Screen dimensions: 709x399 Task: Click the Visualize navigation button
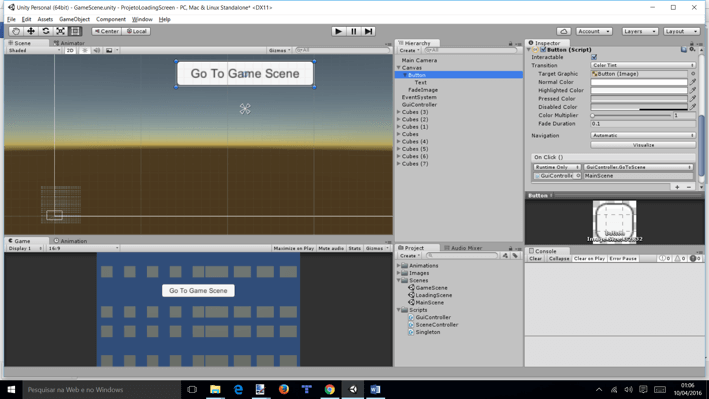tap(643, 145)
